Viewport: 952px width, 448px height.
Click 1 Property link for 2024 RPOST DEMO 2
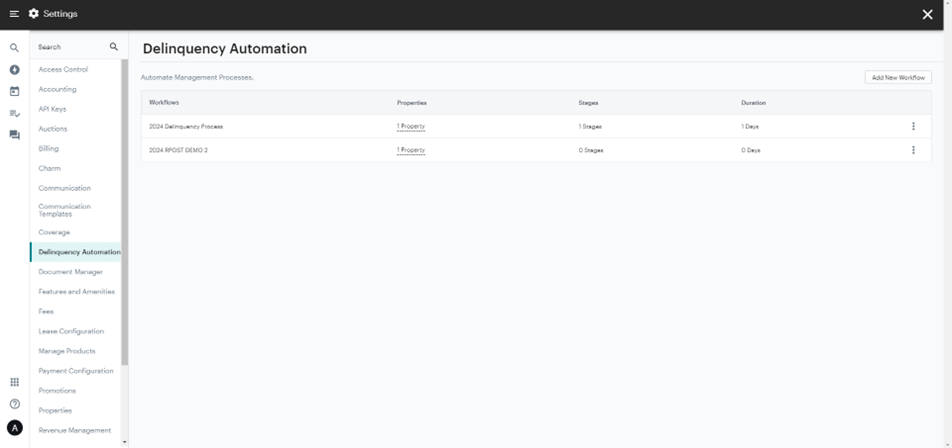411,150
